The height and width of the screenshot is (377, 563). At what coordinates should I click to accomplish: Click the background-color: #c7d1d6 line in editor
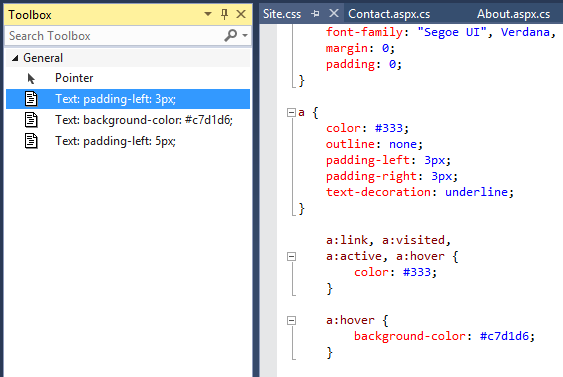444,336
